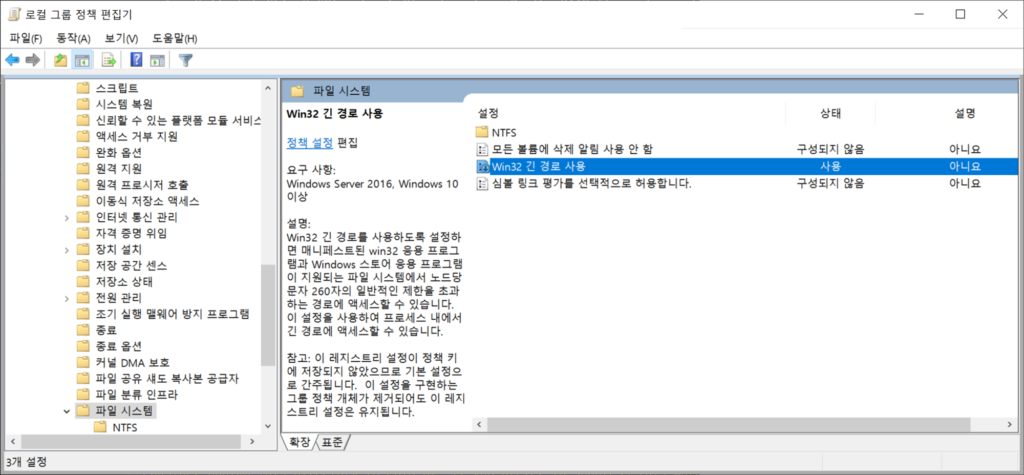Click the Export List toolbar icon

click(108, 60)
